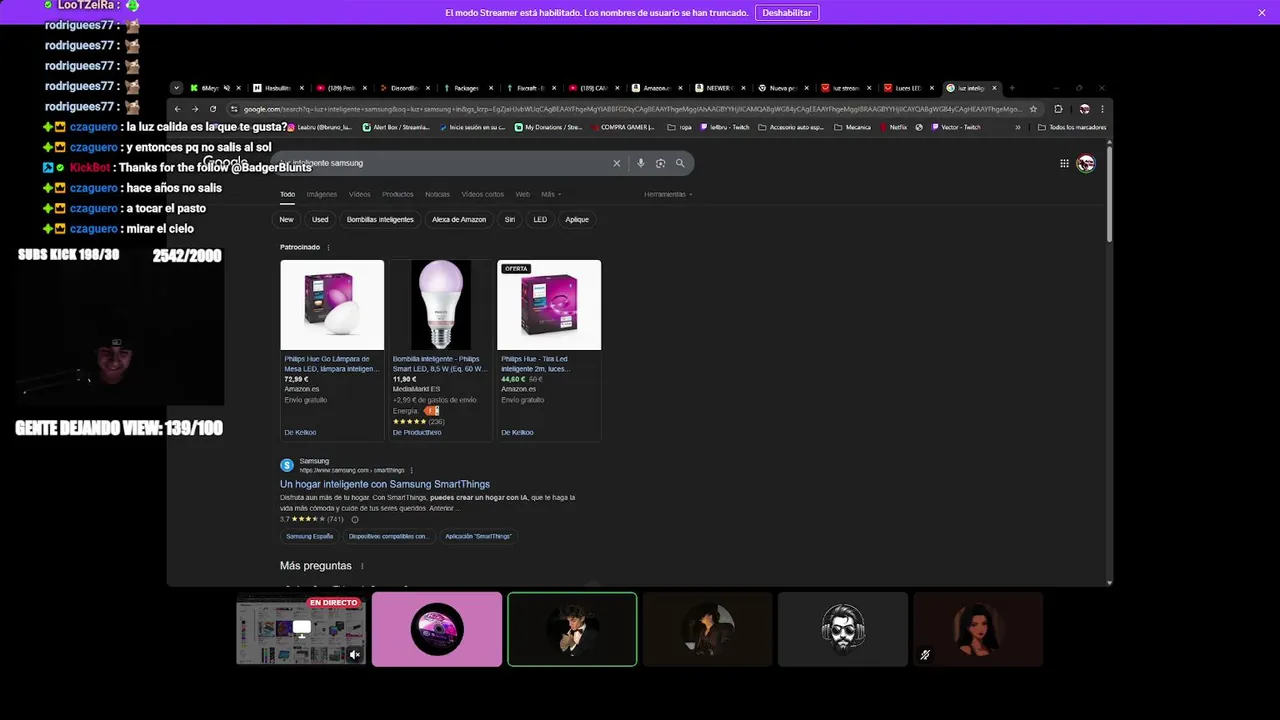Click the page vertical scrollbar

[x=1109, y=194]
